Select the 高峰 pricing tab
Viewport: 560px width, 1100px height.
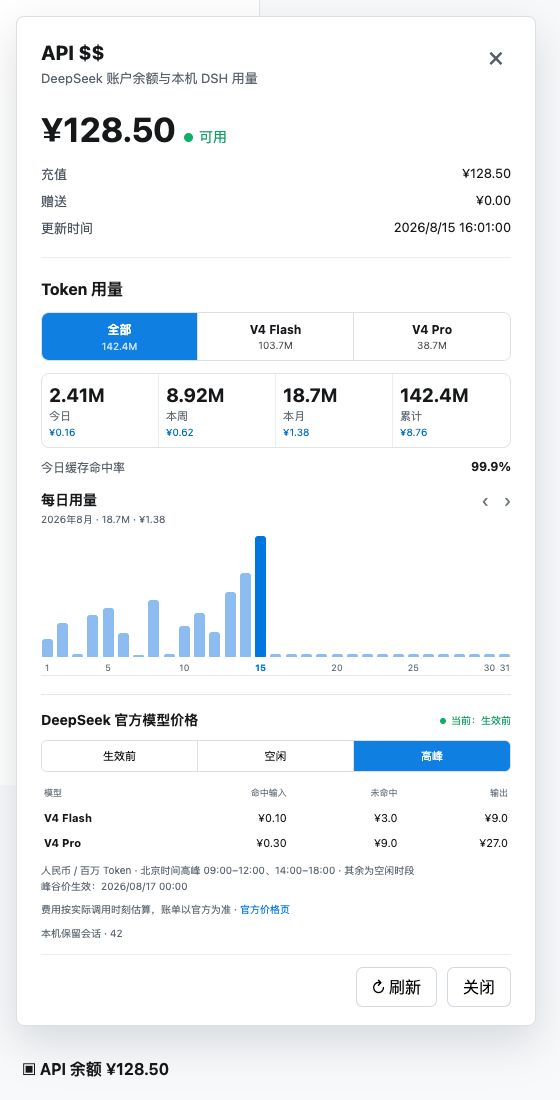[x=432, y=756]
